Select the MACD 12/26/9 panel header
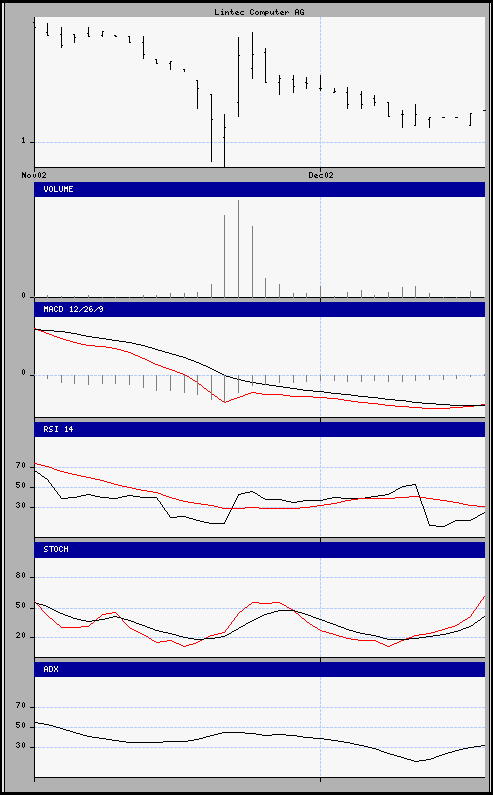Screen dimensions: 493x795 (x=260, y=309)
